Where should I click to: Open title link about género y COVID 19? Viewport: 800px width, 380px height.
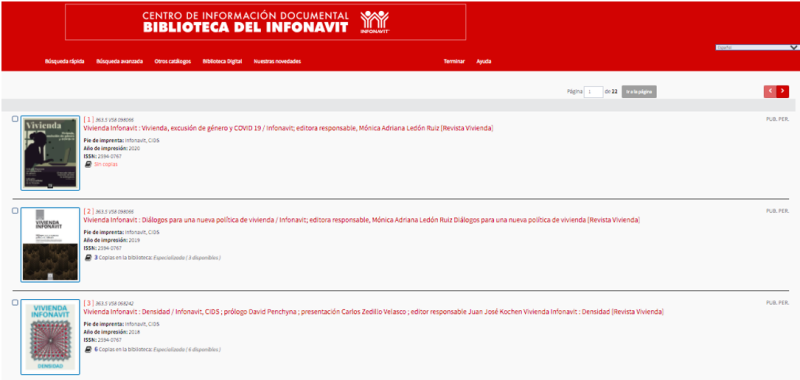[x=288, y=128]
